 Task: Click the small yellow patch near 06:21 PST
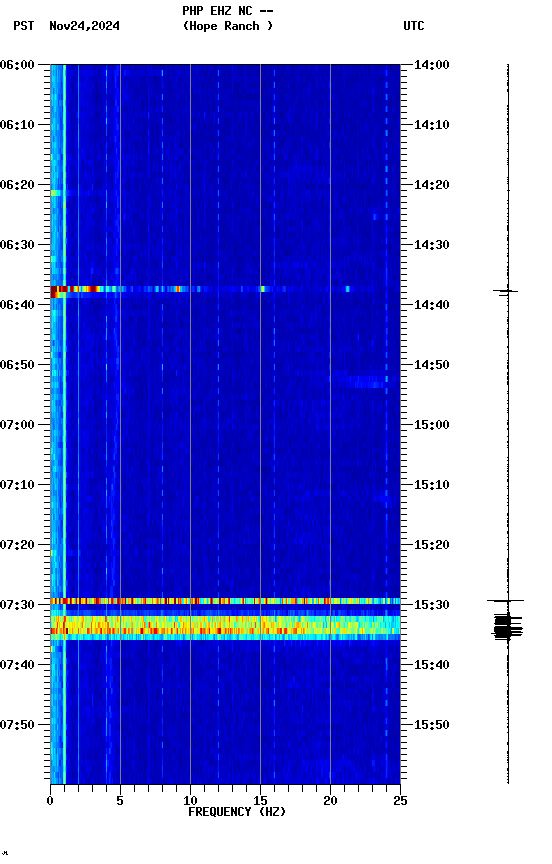pos(56,193)
